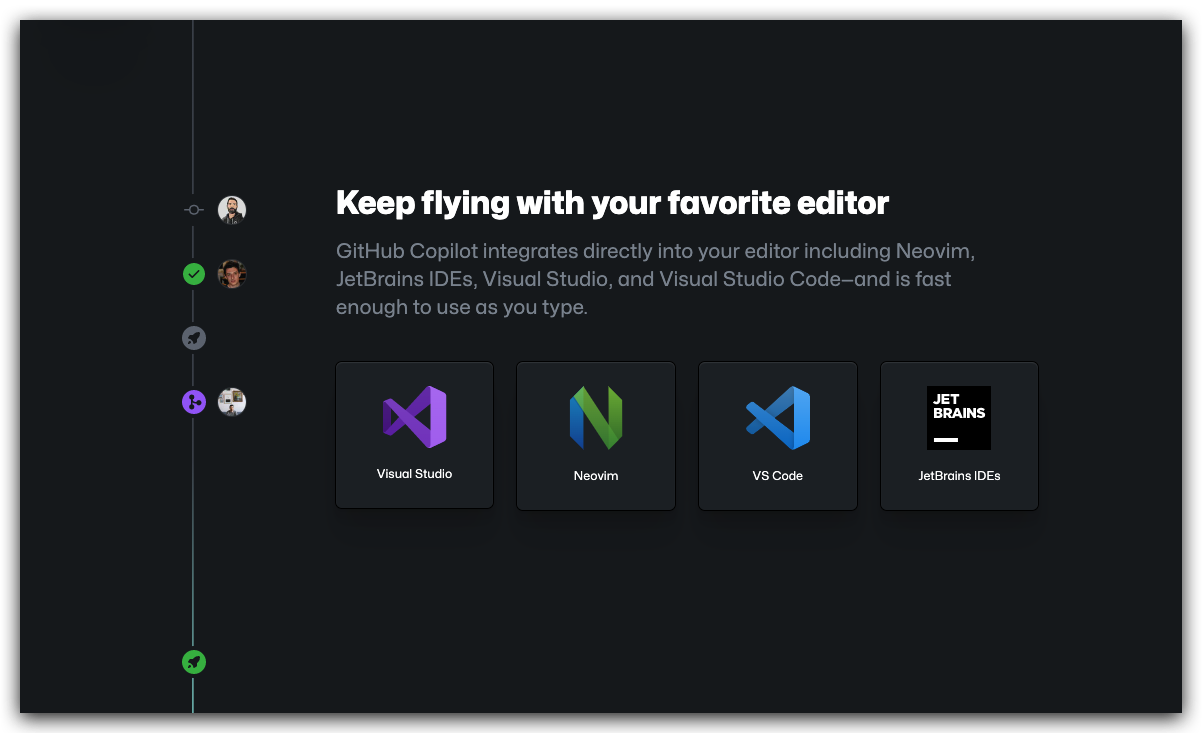The height and width of the screenshot is (733, 1202).
Task: Click the timeline line above the commit node
Action: point(193,100)
